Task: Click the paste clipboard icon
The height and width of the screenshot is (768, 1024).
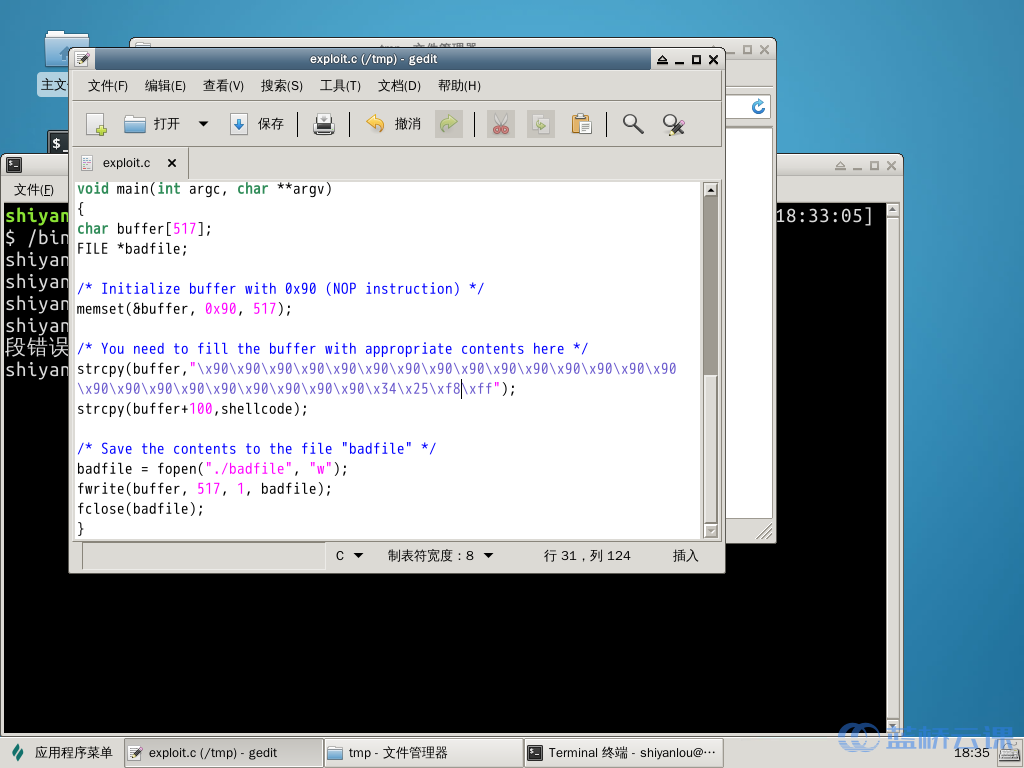Action: click(x=581, y=124)
